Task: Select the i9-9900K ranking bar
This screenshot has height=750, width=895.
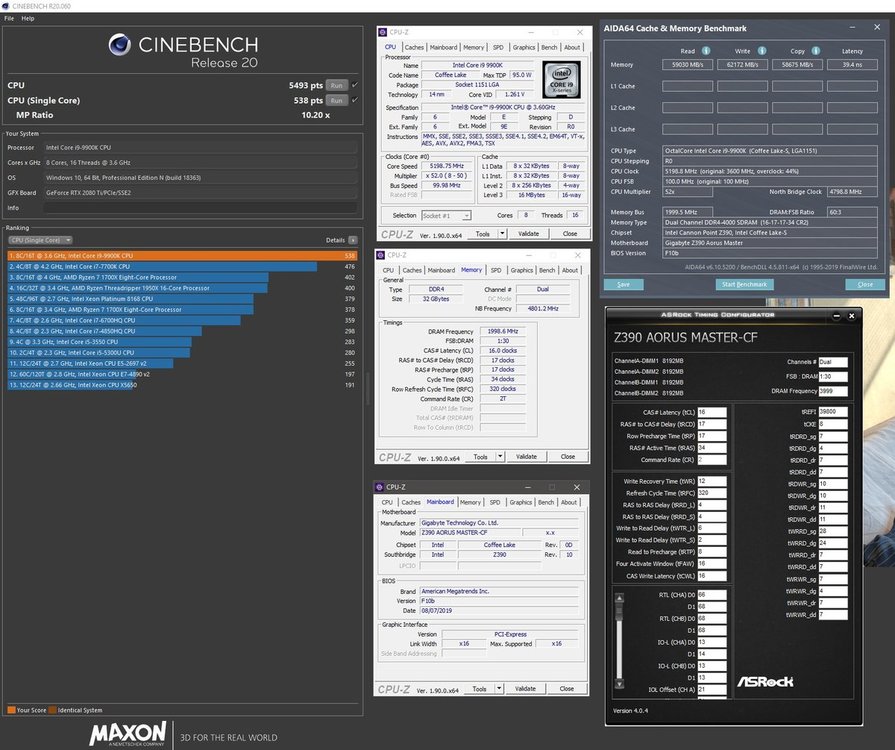Action: coord(183,256)
